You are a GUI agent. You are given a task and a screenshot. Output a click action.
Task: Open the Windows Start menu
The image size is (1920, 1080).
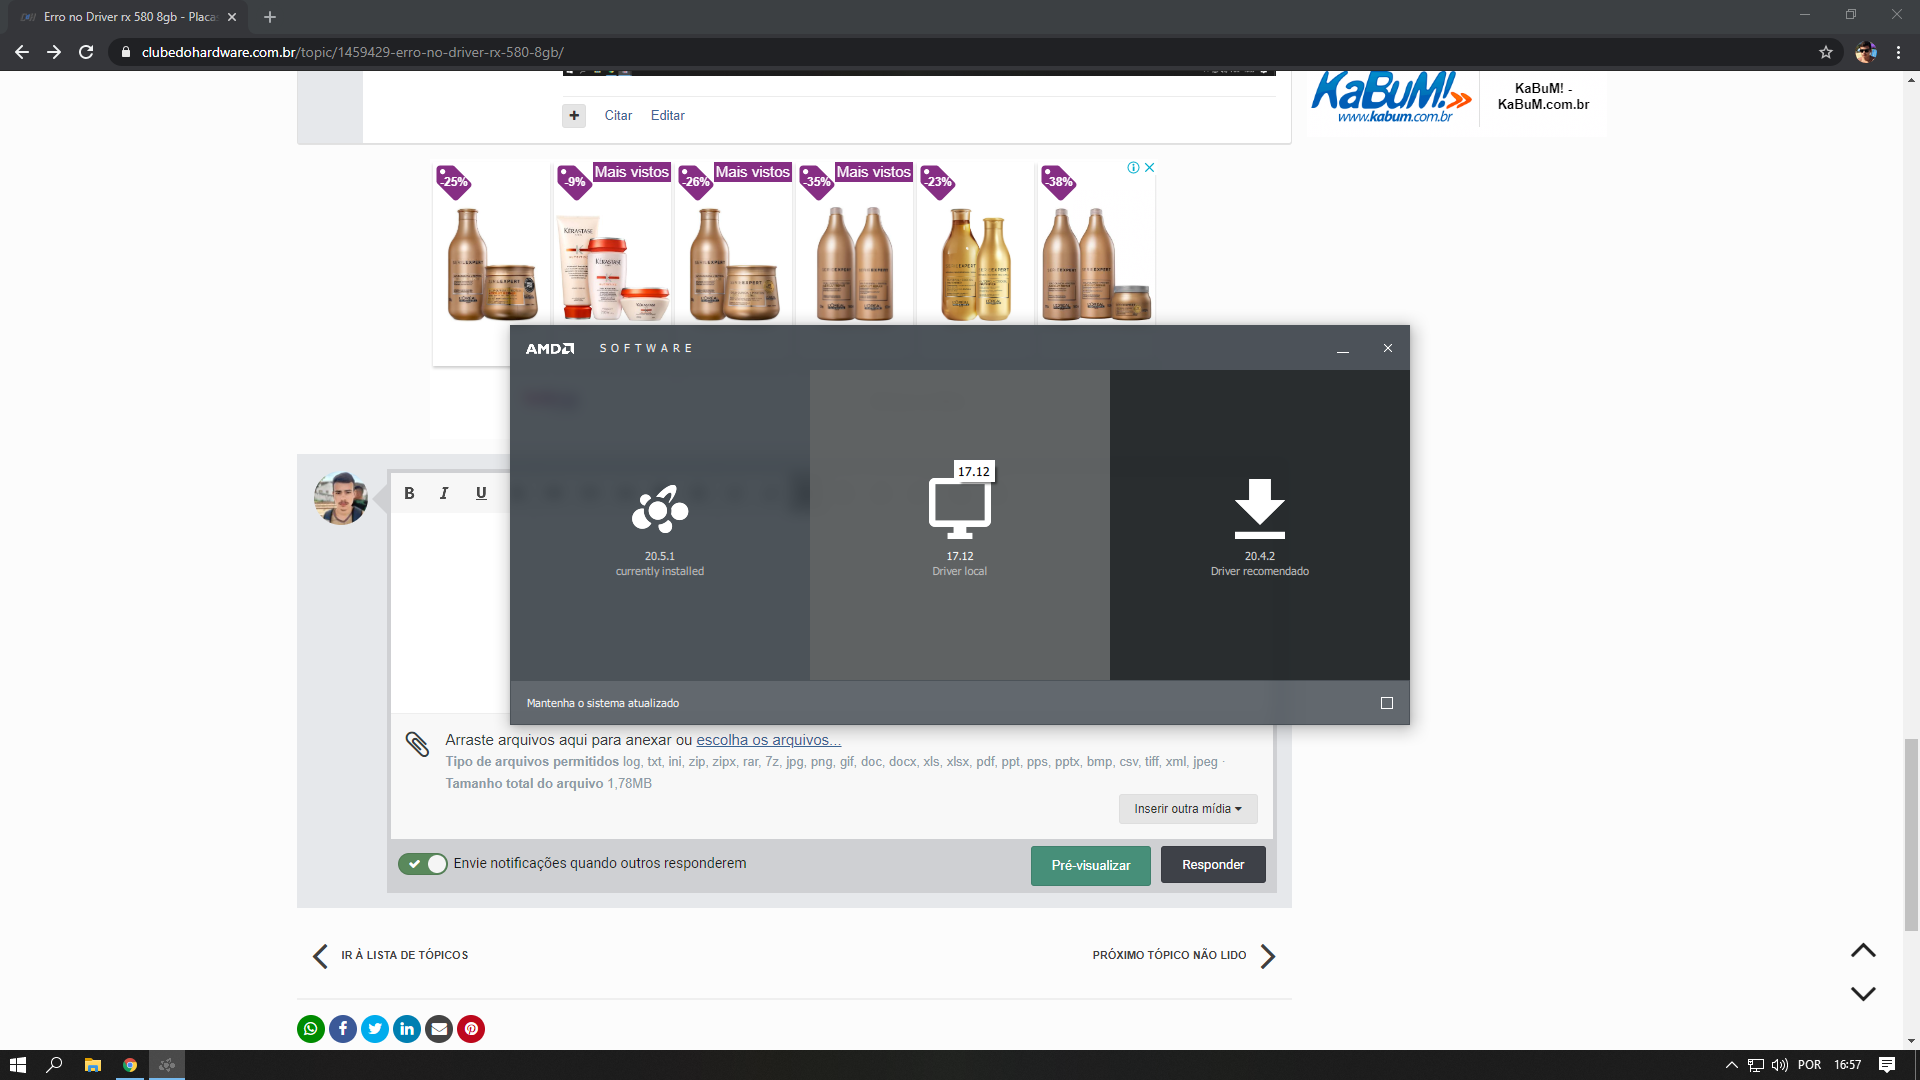point(18,1065)
